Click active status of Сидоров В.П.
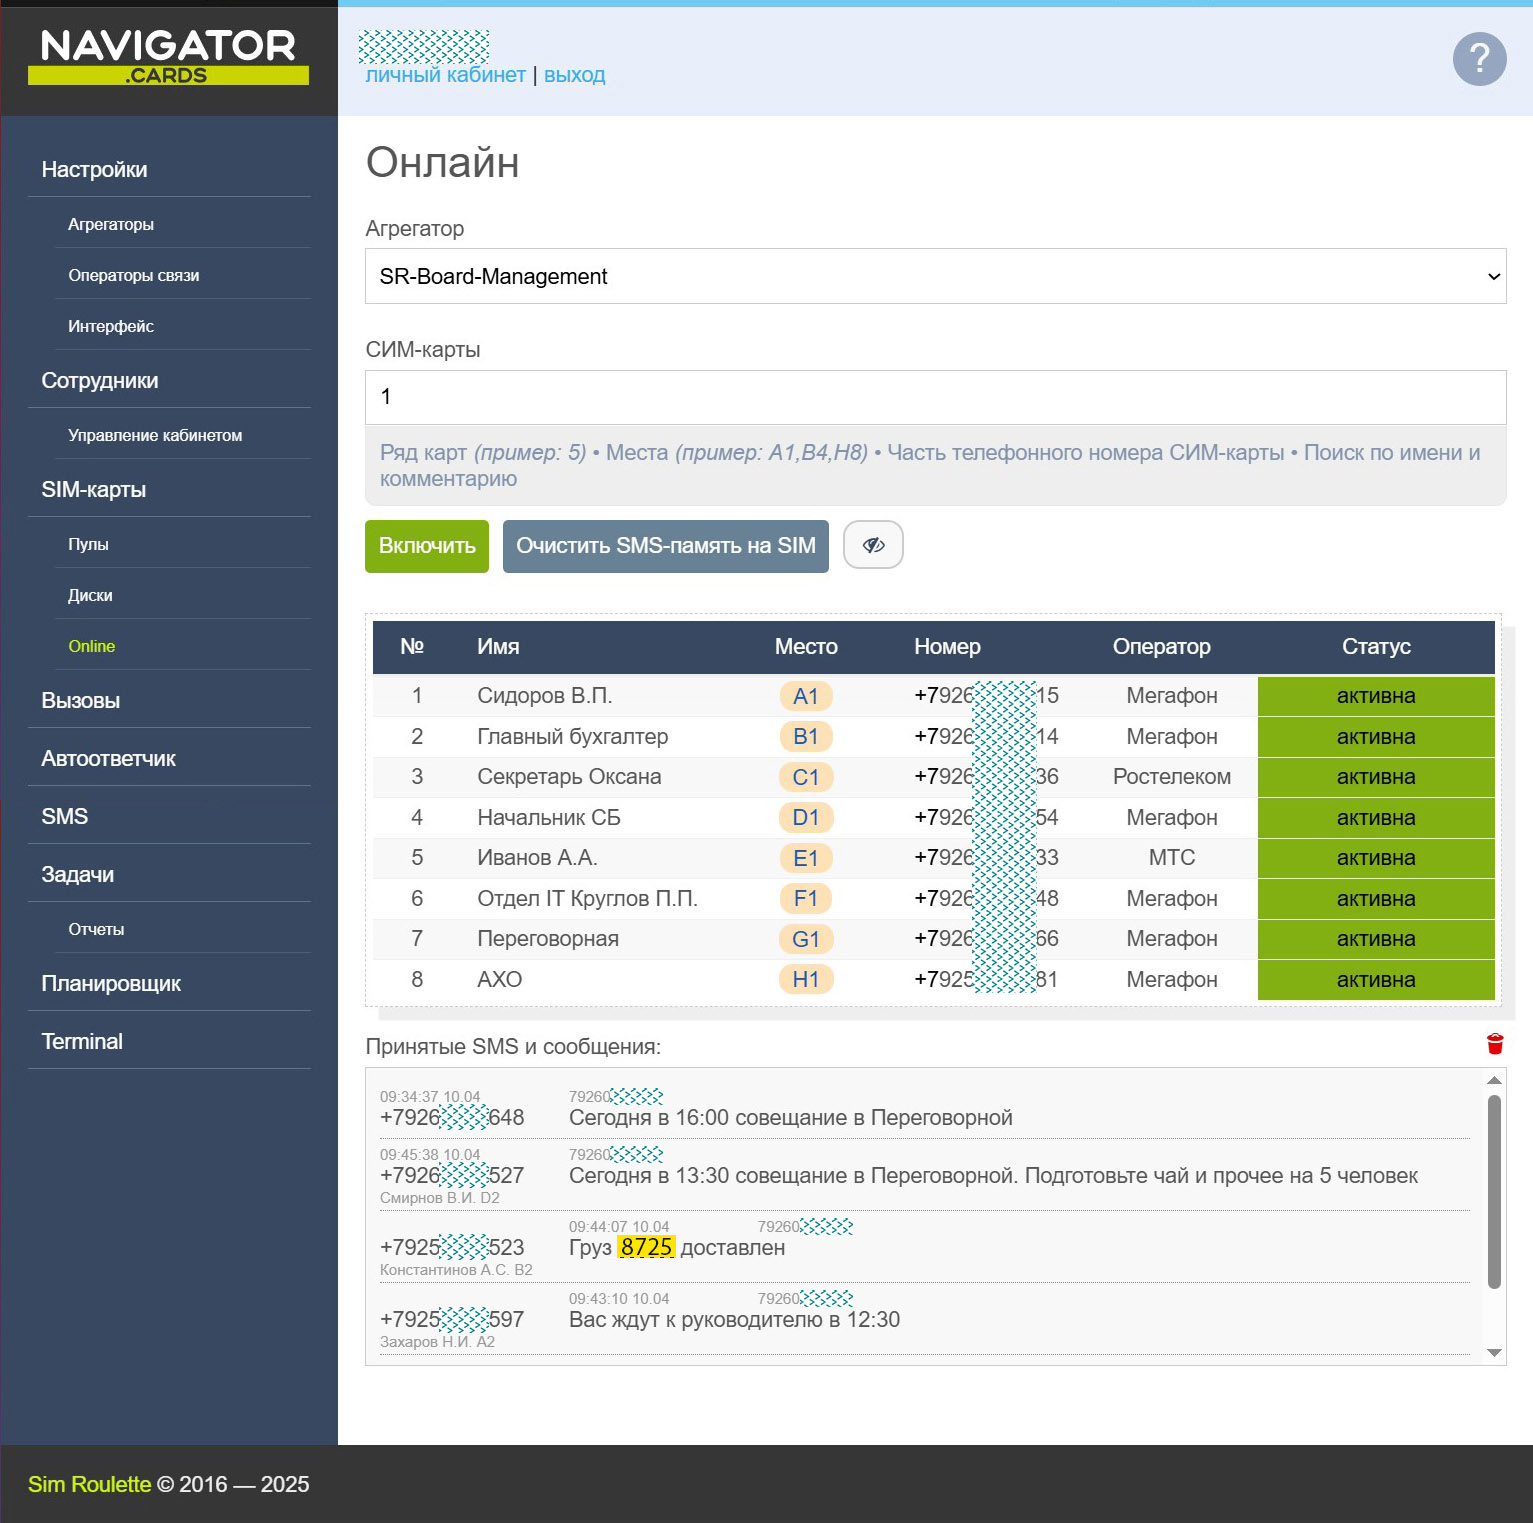The image size is (1533, 1523). (x=1375, y=696)
